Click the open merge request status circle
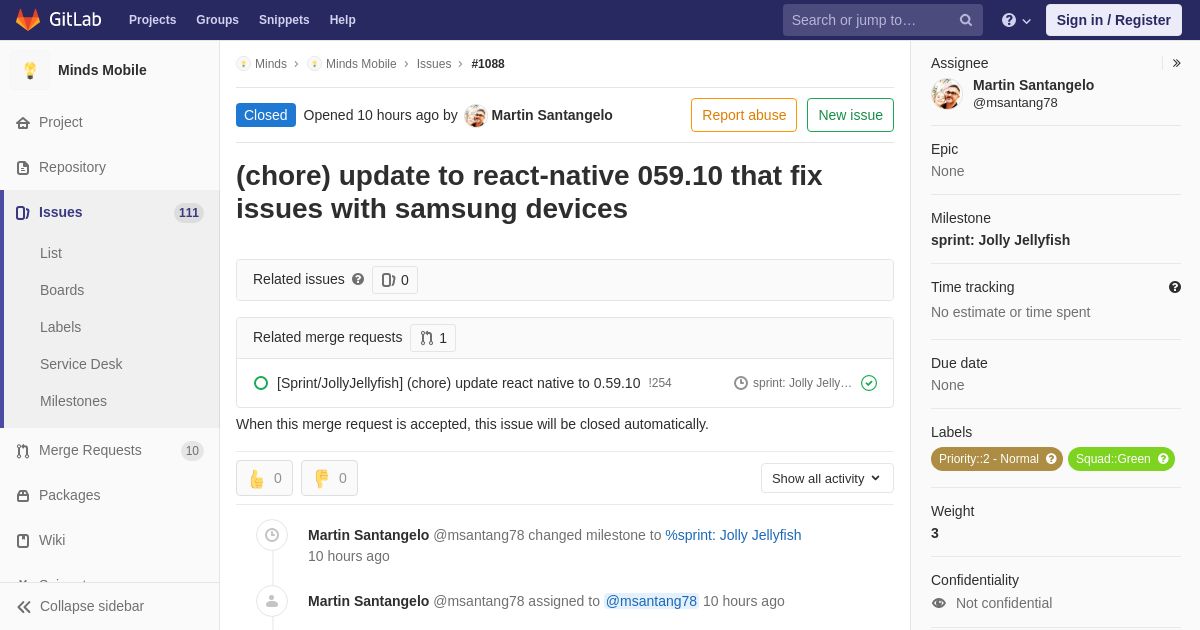Image resolution: width=1200 pixels, height=630 pixels. coord(261,383)
